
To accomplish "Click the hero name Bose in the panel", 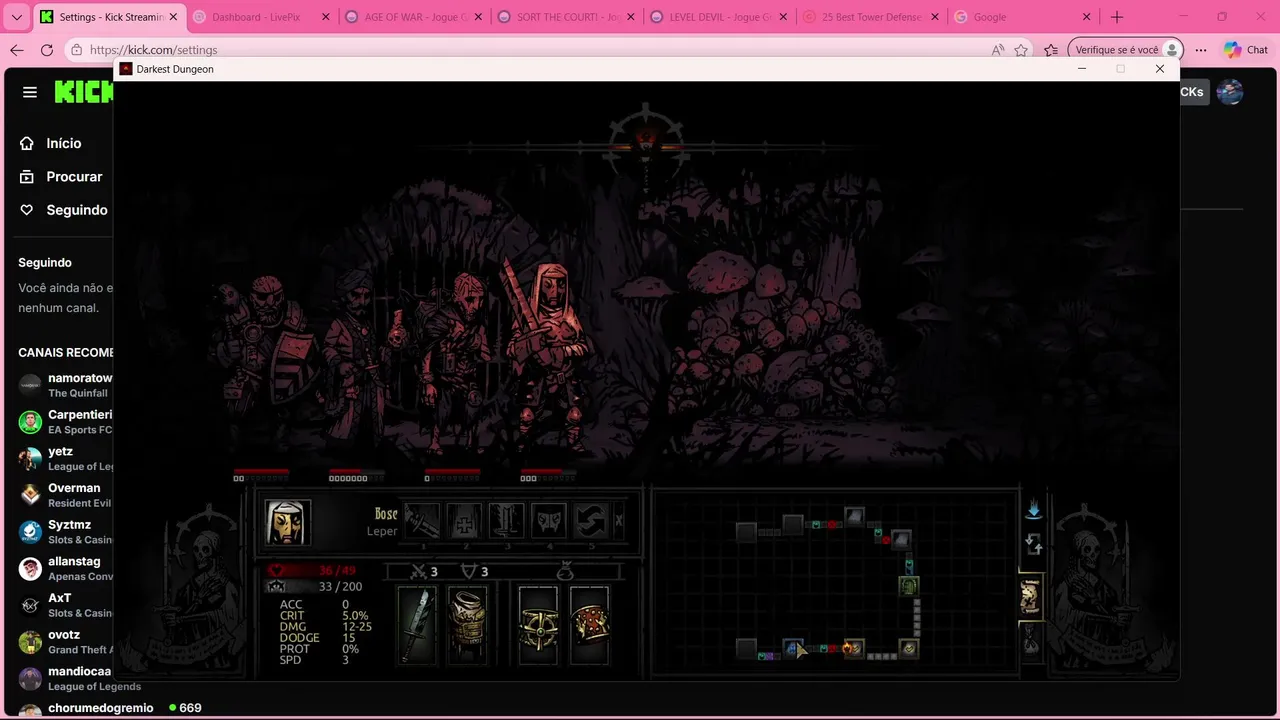I will (x=386, y=514).
